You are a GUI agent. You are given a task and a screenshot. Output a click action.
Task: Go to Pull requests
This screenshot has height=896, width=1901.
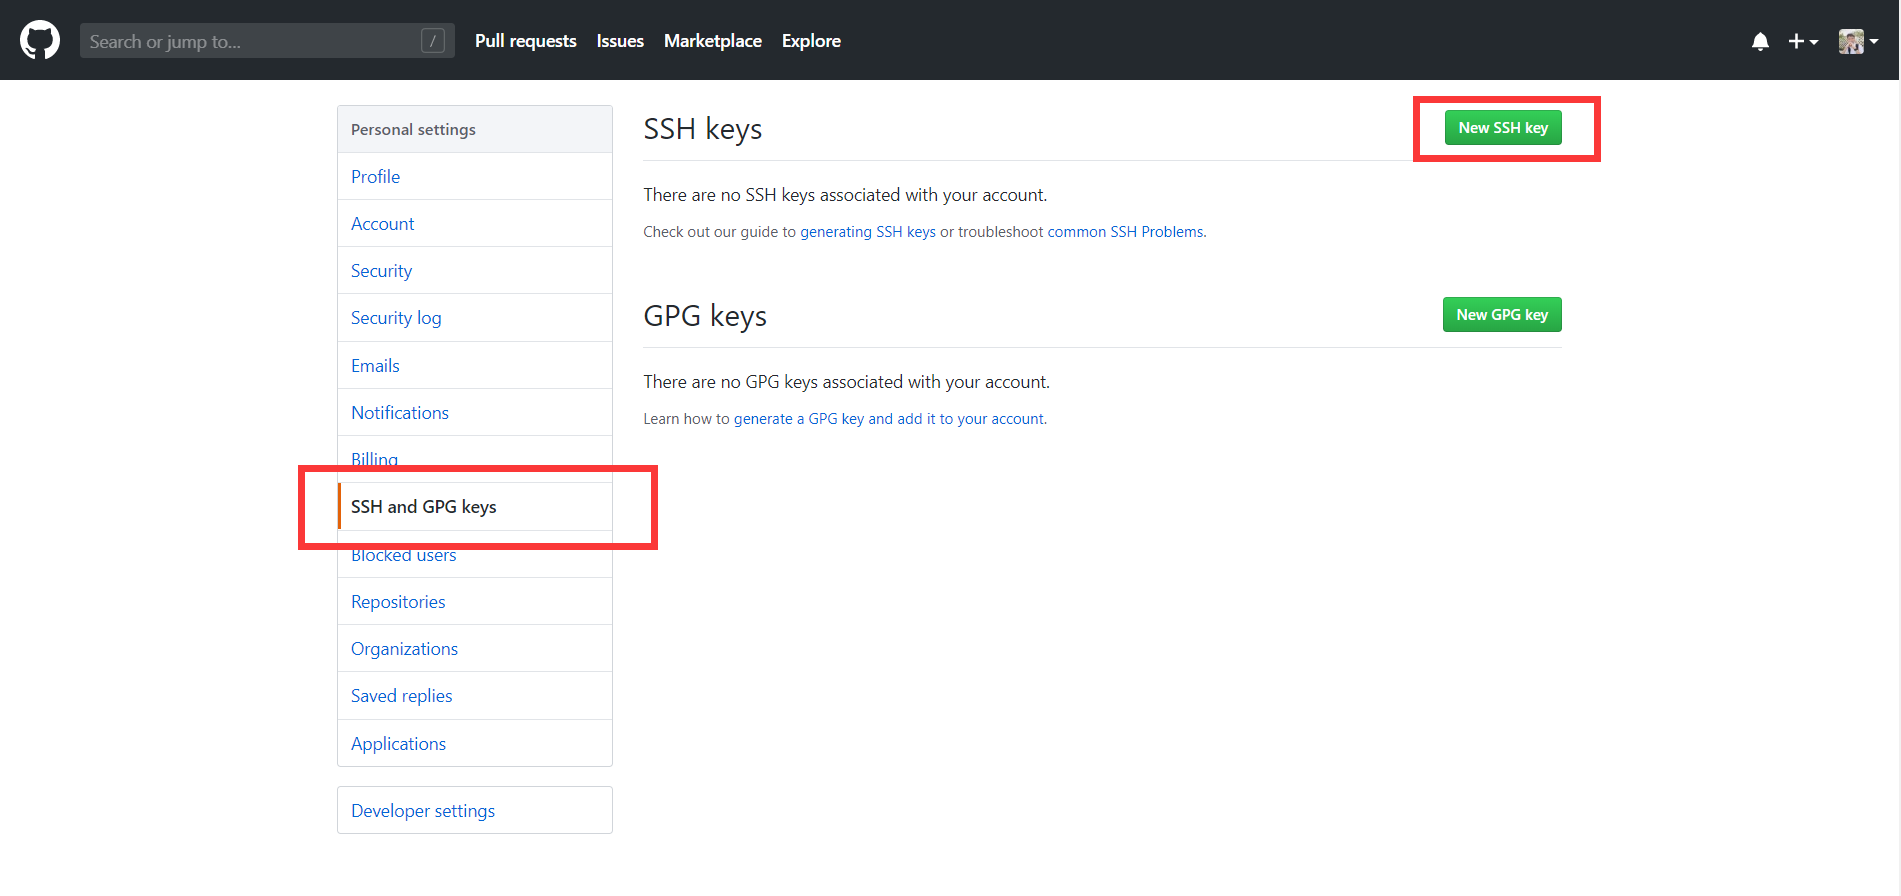tap(526, 41)
